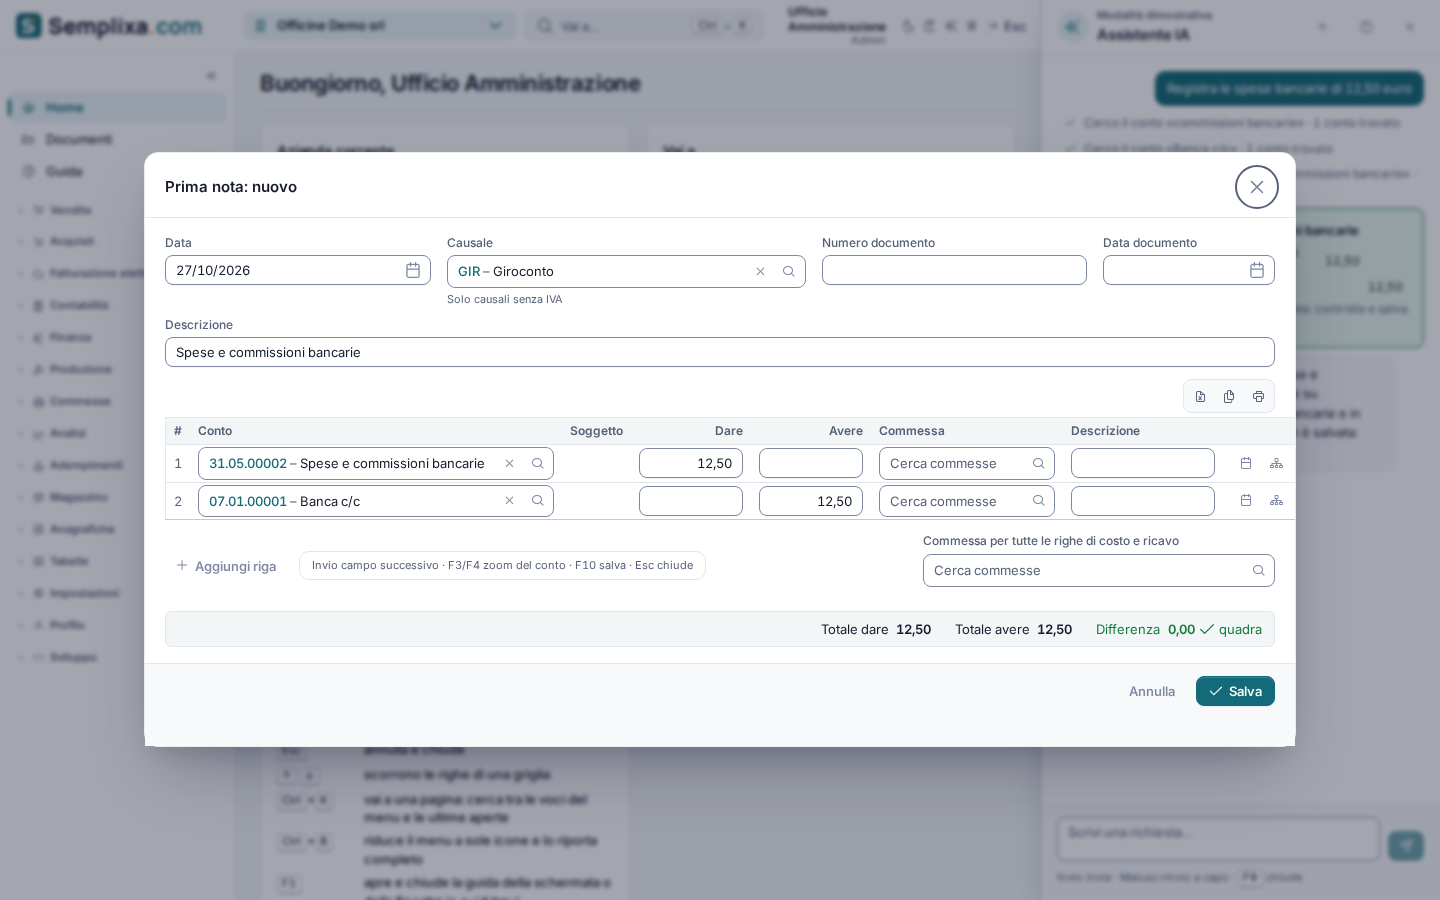Open the Data documento calendar picker
This screenshot has width=1440, height=900.
(1257, 270)
